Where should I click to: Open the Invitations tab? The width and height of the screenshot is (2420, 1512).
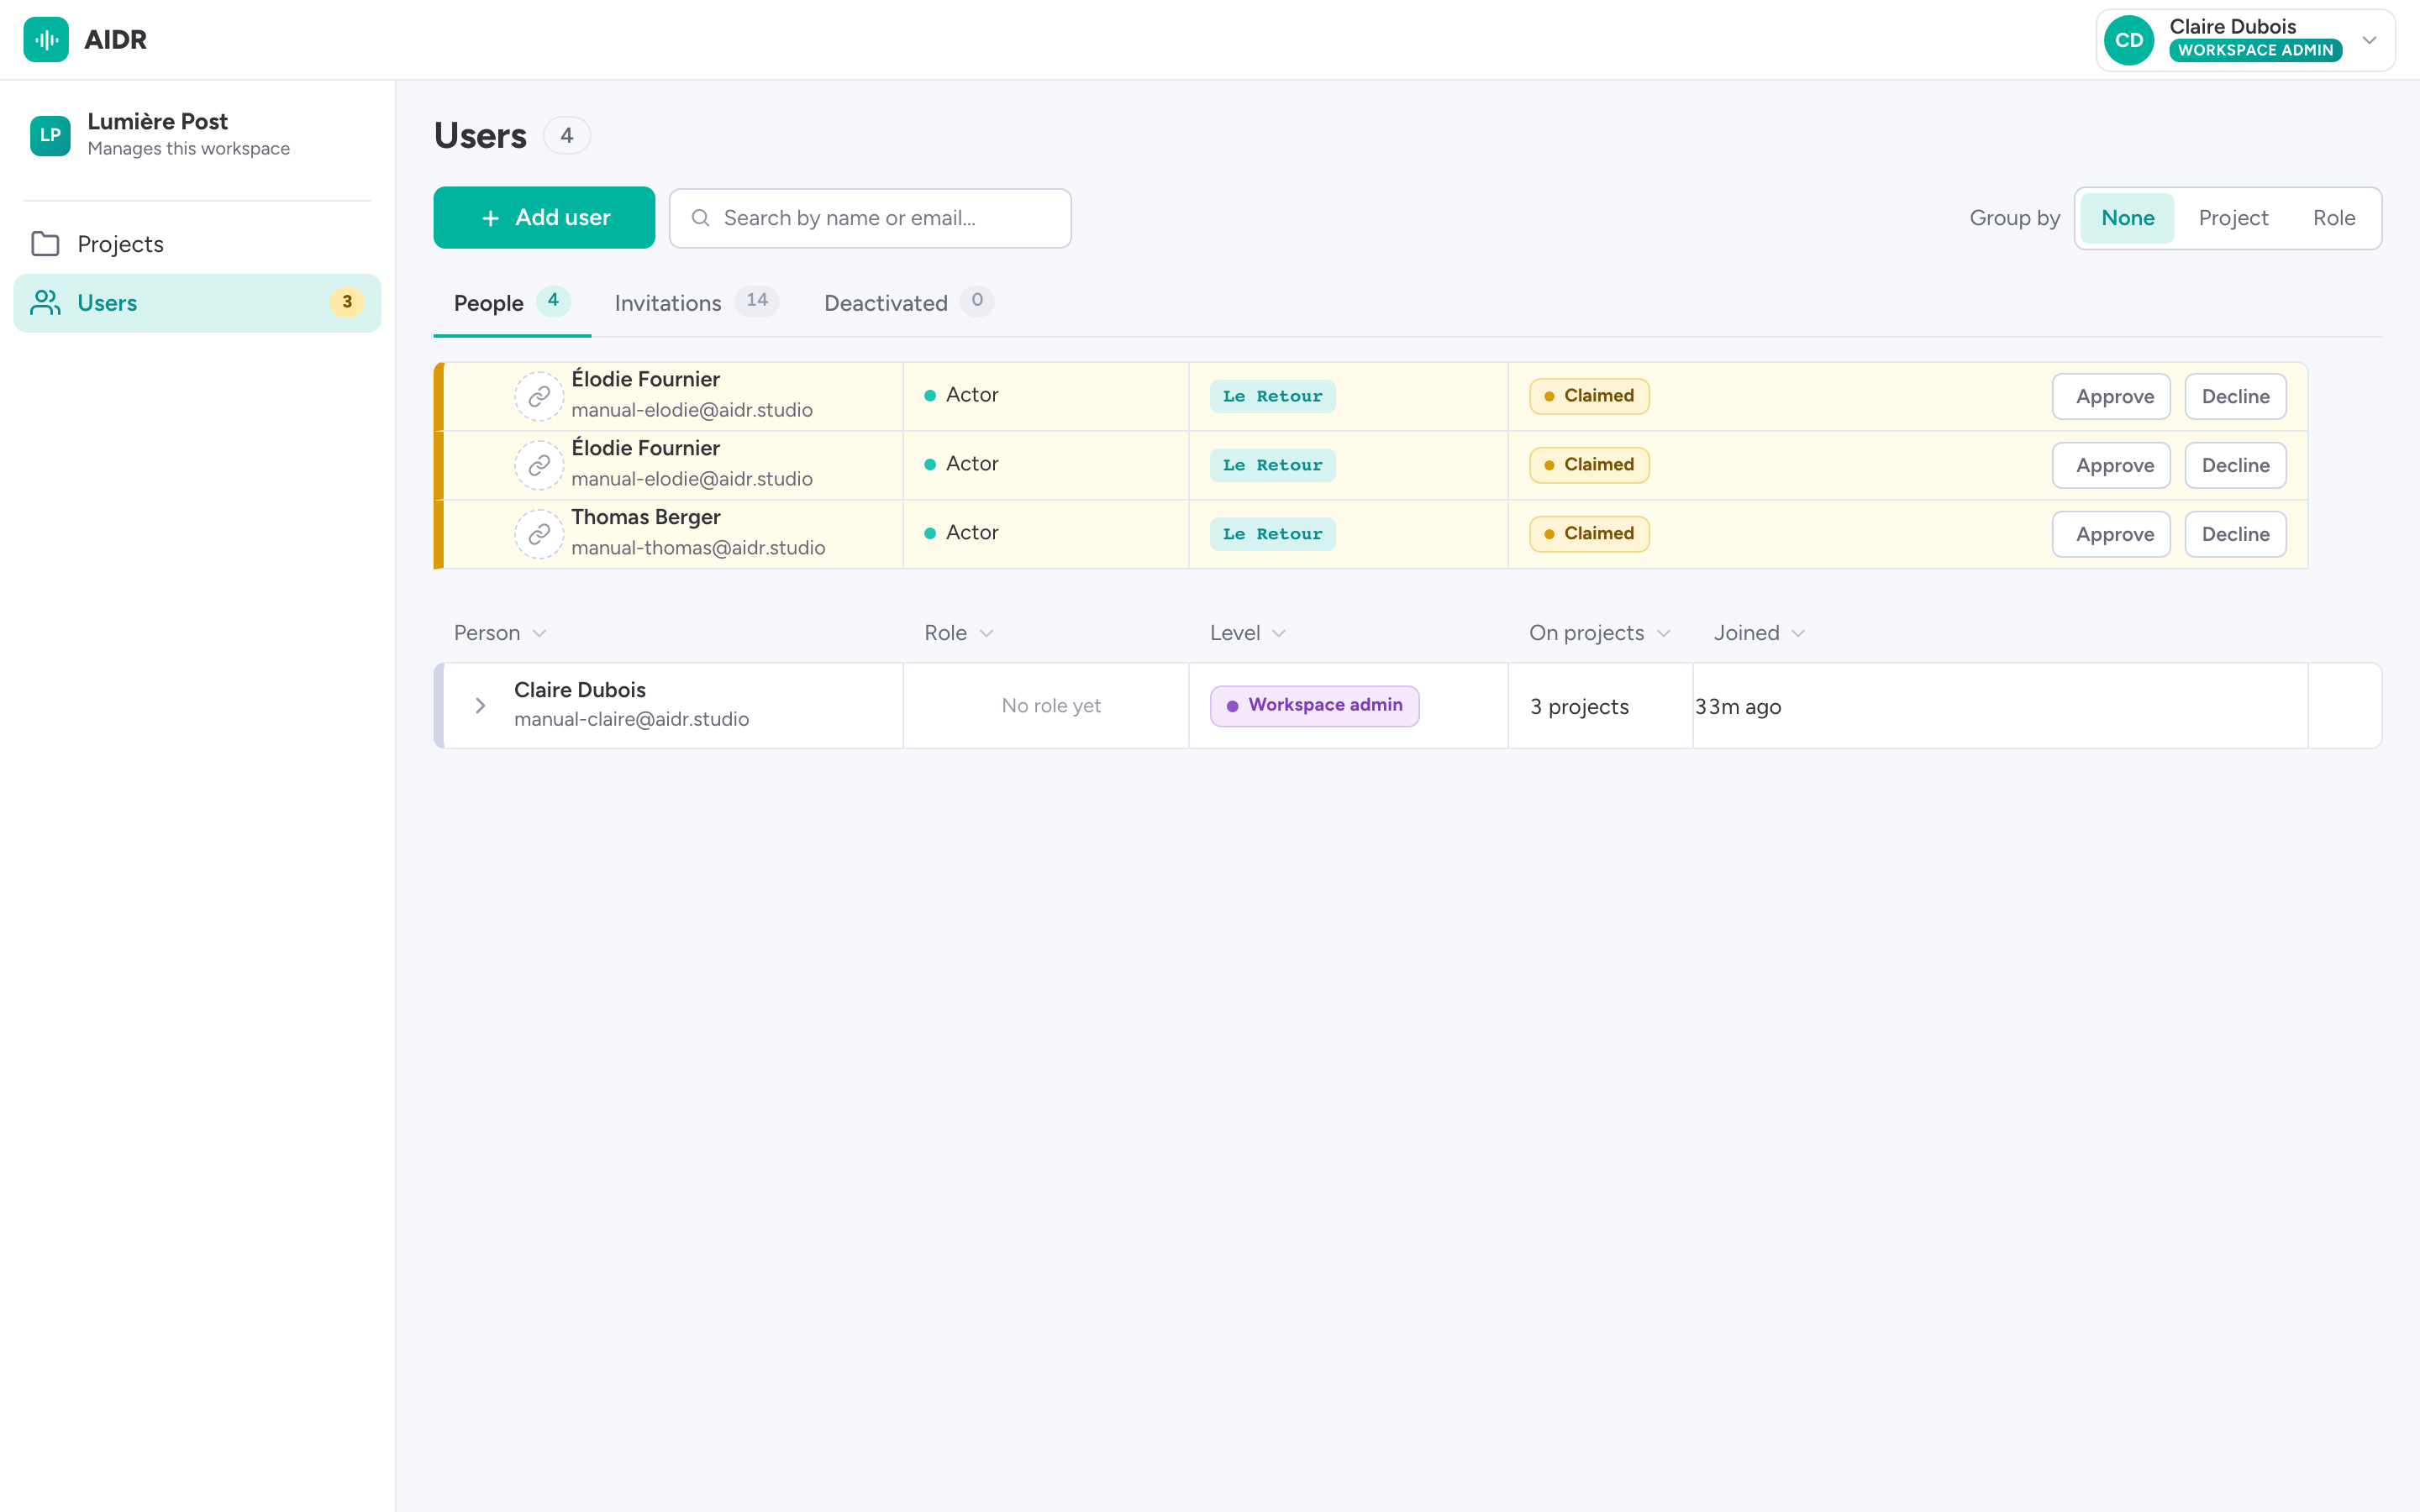click(x=696, y=303)
